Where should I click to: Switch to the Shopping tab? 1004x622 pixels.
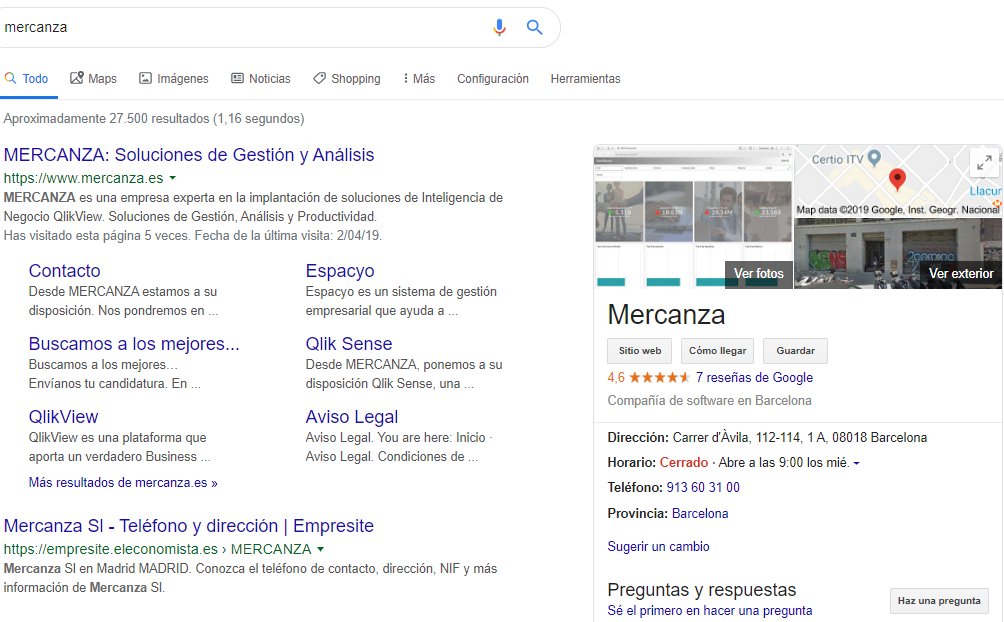[347, 78]
